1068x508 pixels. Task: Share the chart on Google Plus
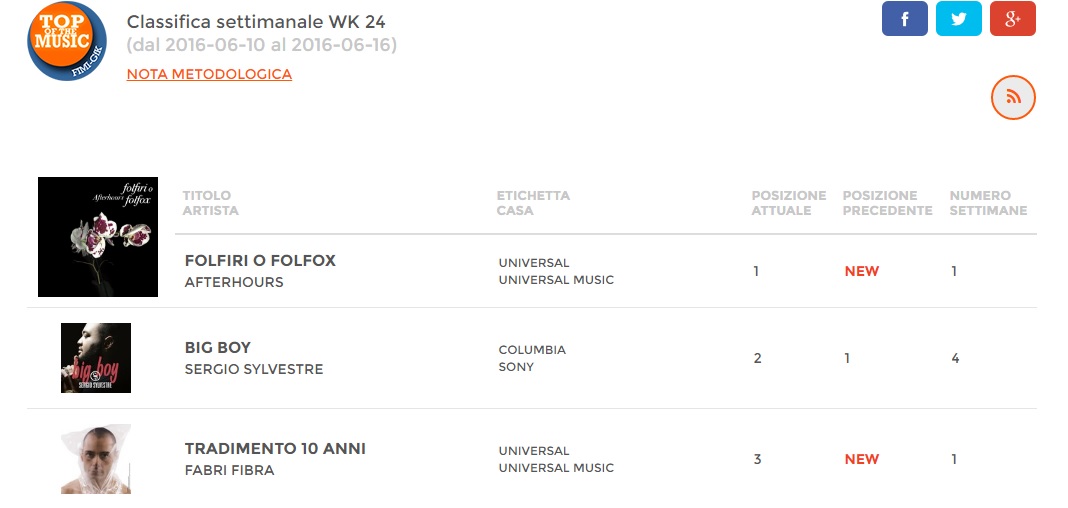click(1013, 18)
